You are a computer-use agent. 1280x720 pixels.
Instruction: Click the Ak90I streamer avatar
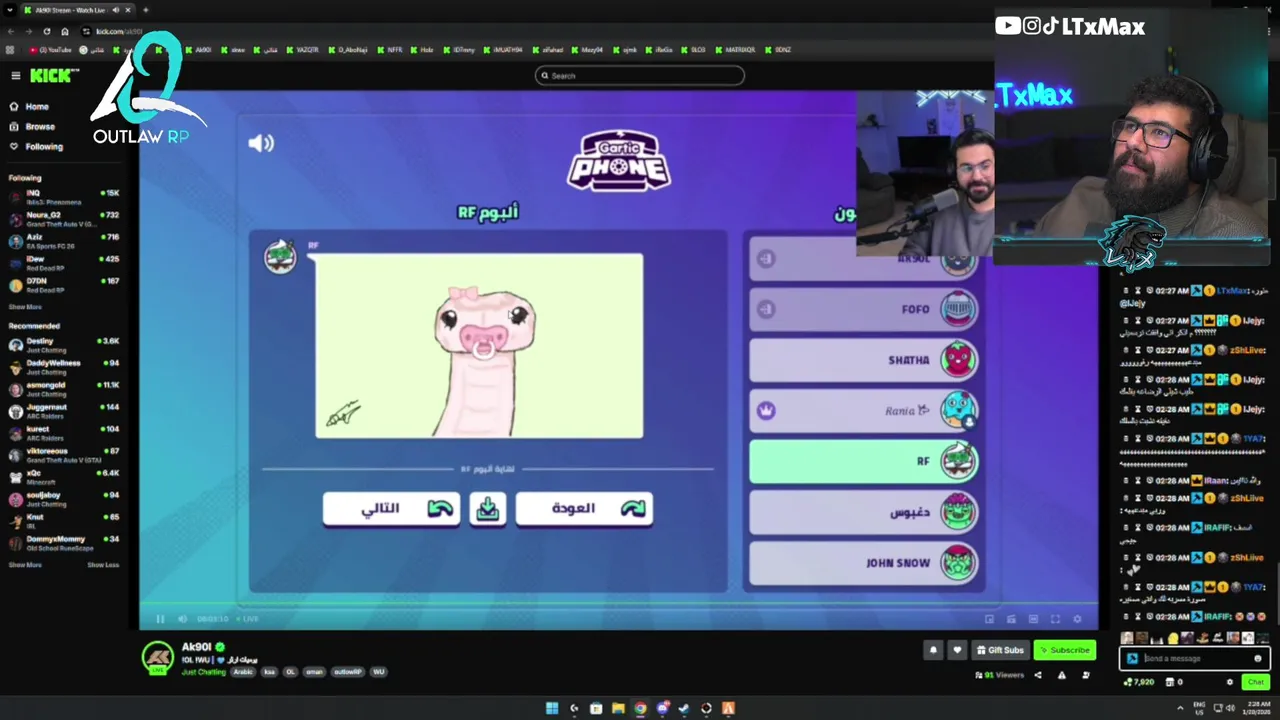tap(158, 657)
